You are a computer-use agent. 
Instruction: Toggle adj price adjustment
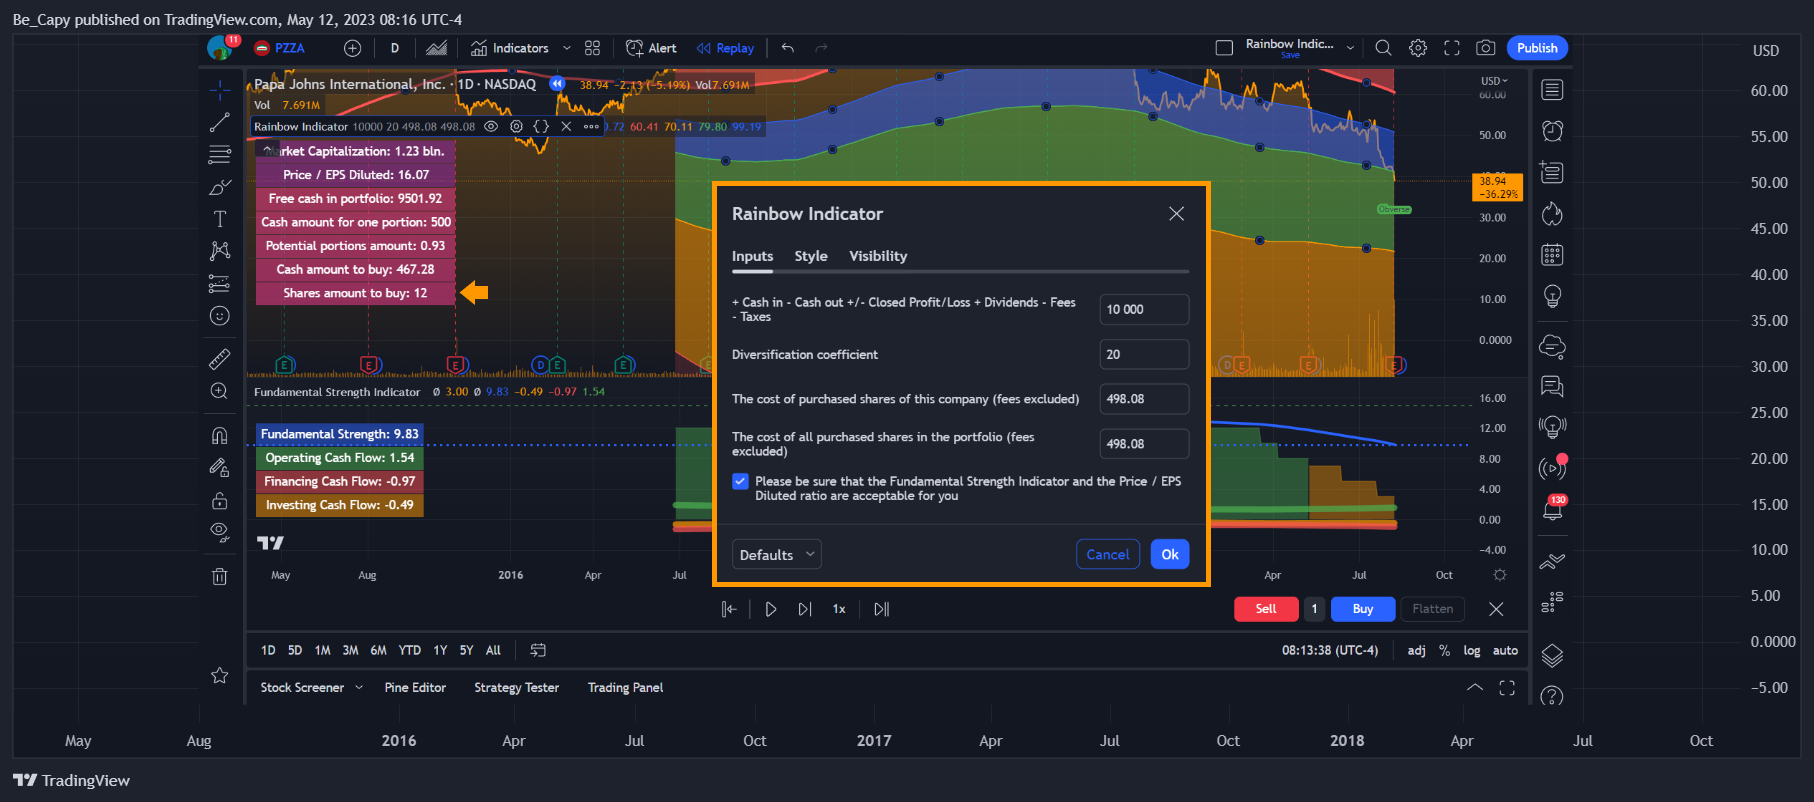[x=1416, y=650]
